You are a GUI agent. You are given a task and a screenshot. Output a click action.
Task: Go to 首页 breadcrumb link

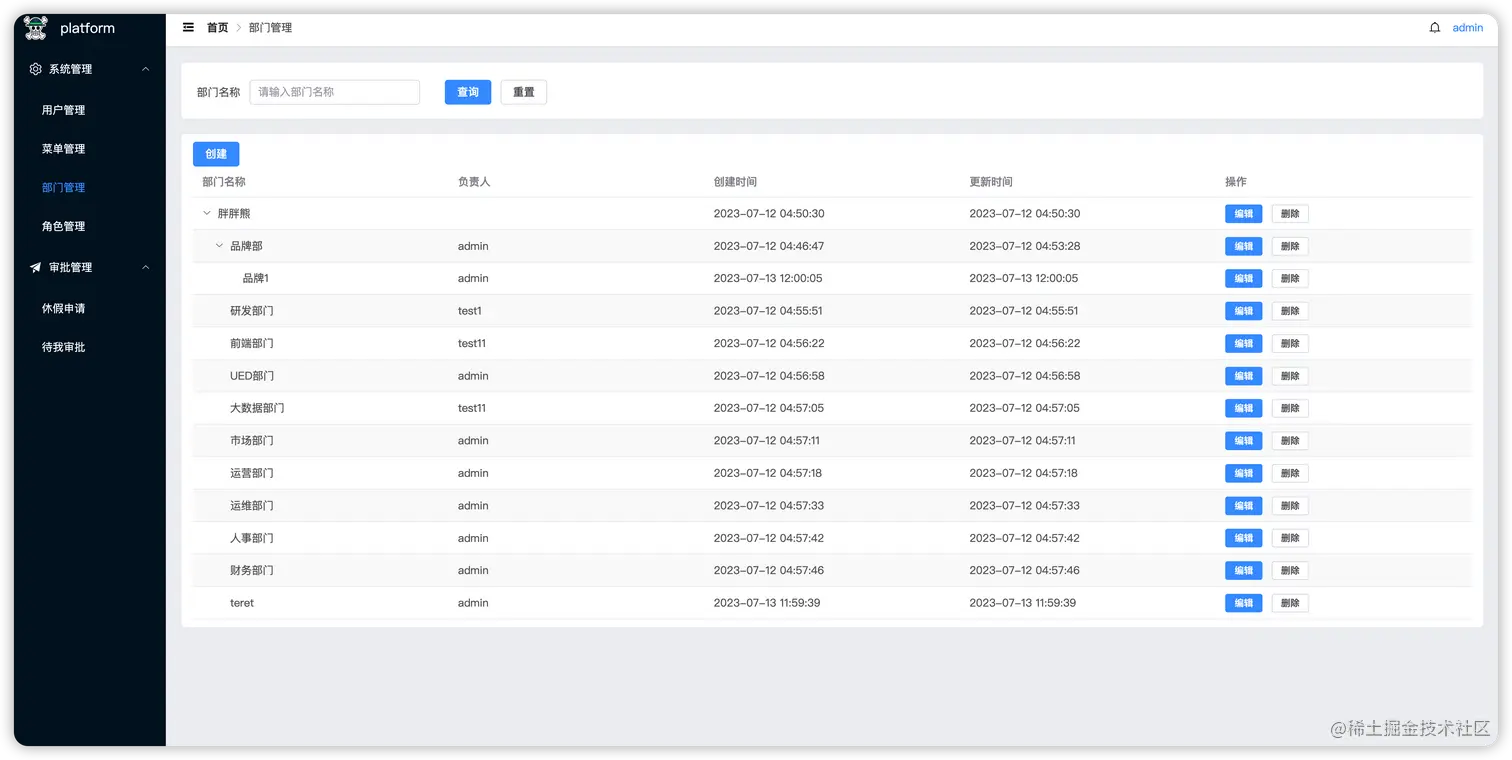(217, 28)
